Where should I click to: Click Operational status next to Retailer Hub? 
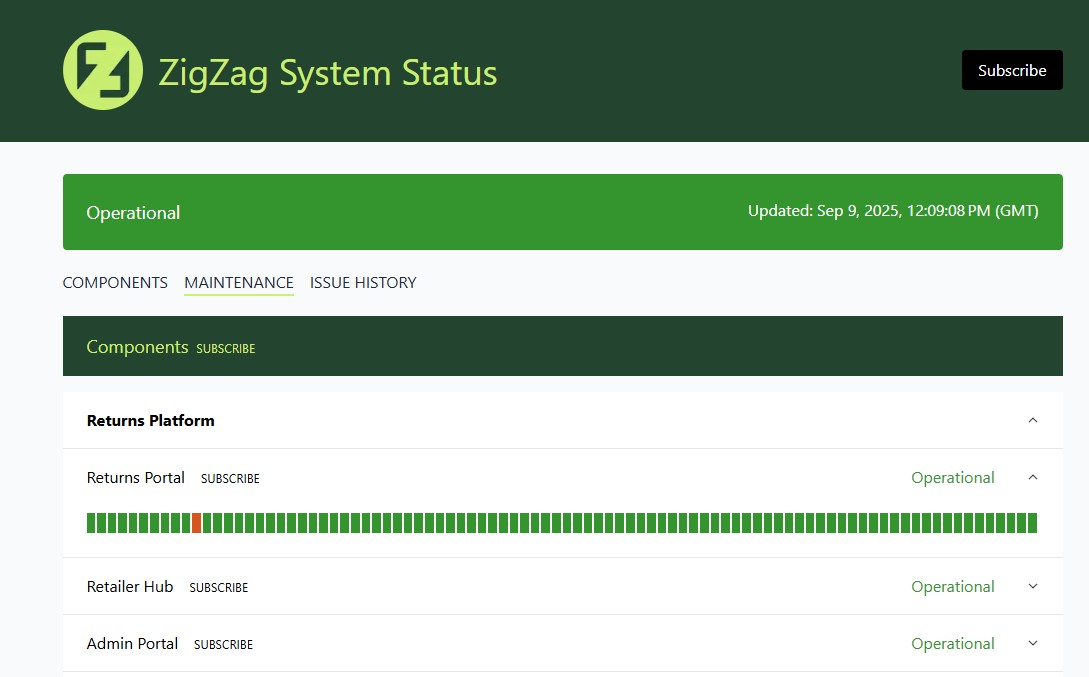[952, 587]
